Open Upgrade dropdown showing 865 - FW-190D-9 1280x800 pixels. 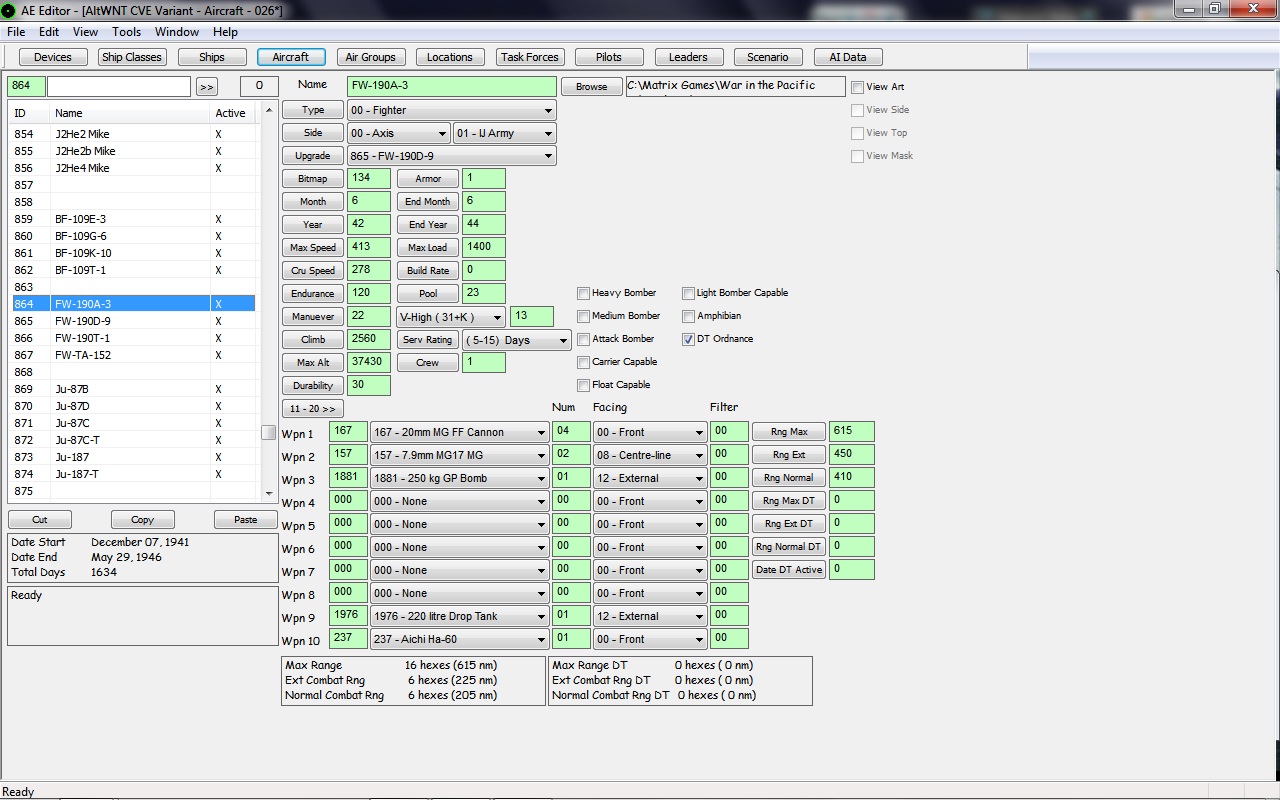click(x=452, y=156)
